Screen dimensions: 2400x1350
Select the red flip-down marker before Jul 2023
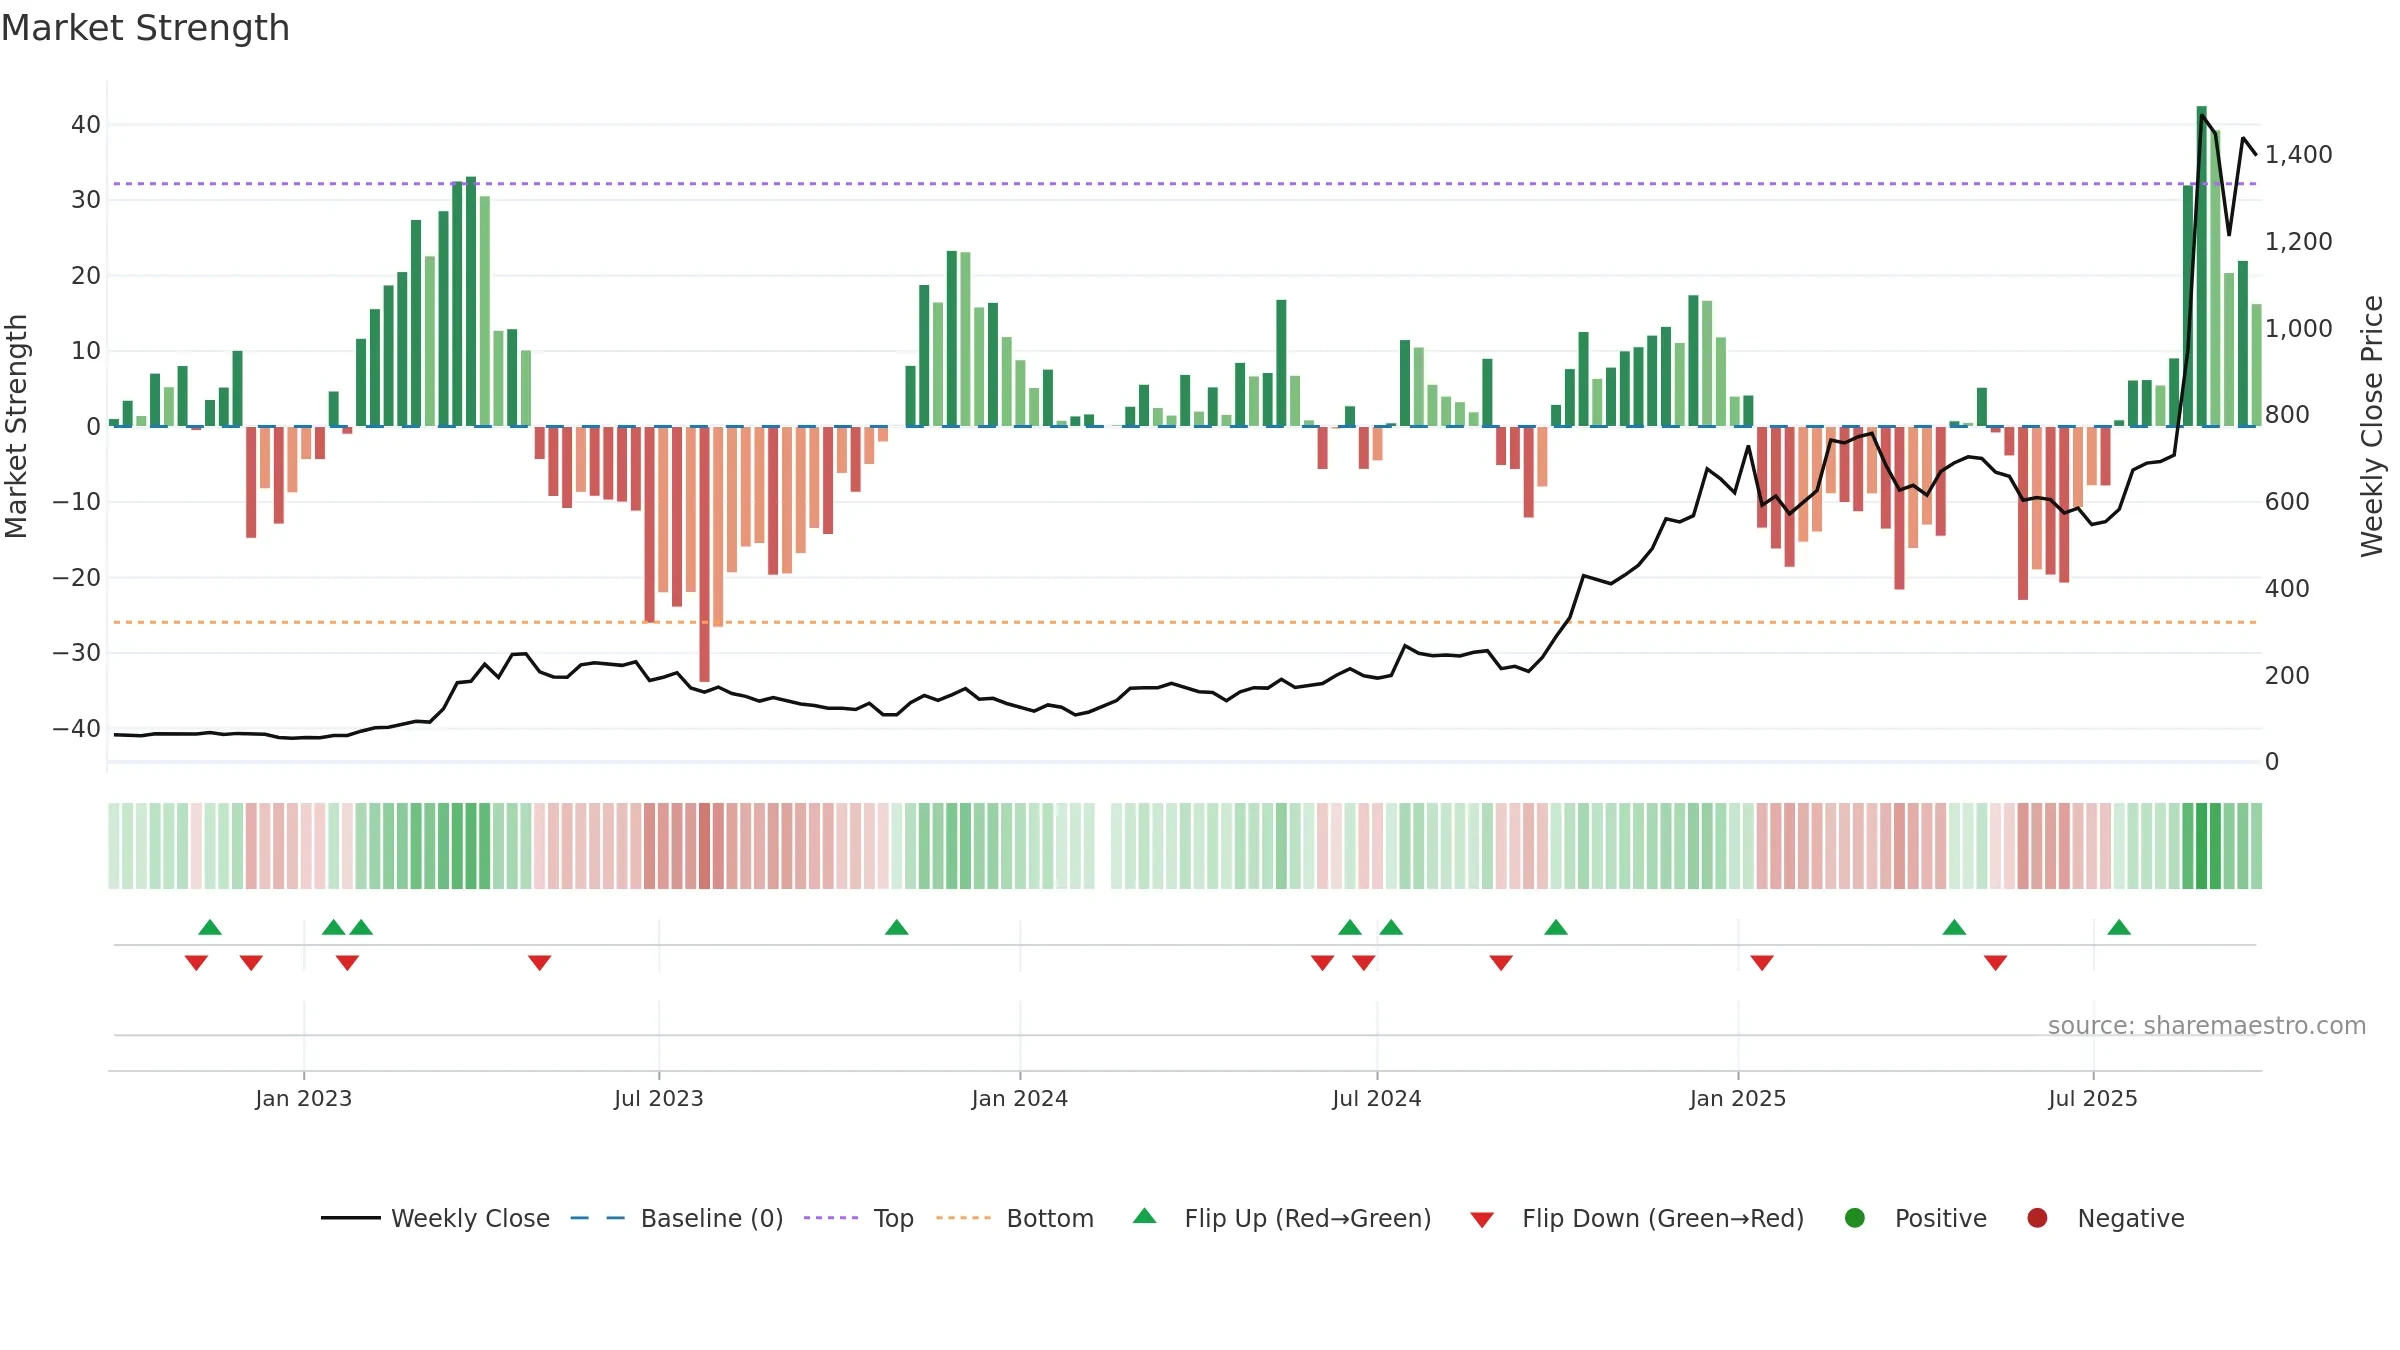(540, 962)
